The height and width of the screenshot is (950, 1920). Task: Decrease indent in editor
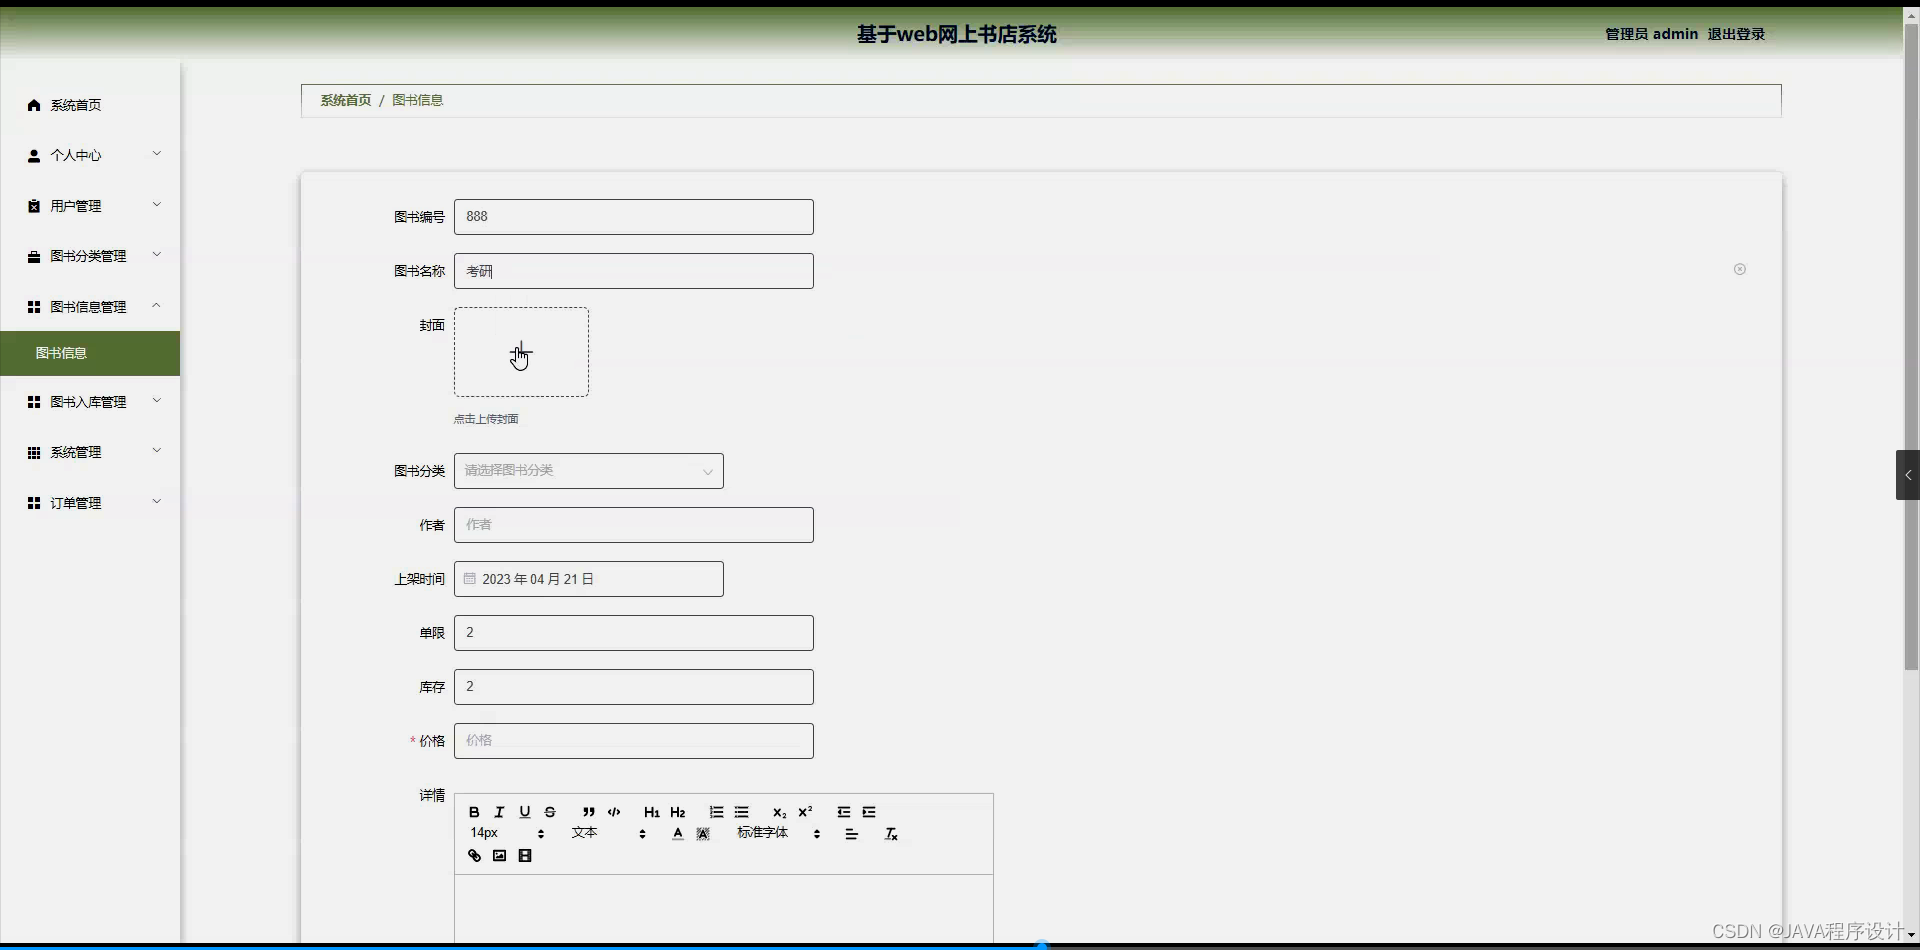[844, 812]
